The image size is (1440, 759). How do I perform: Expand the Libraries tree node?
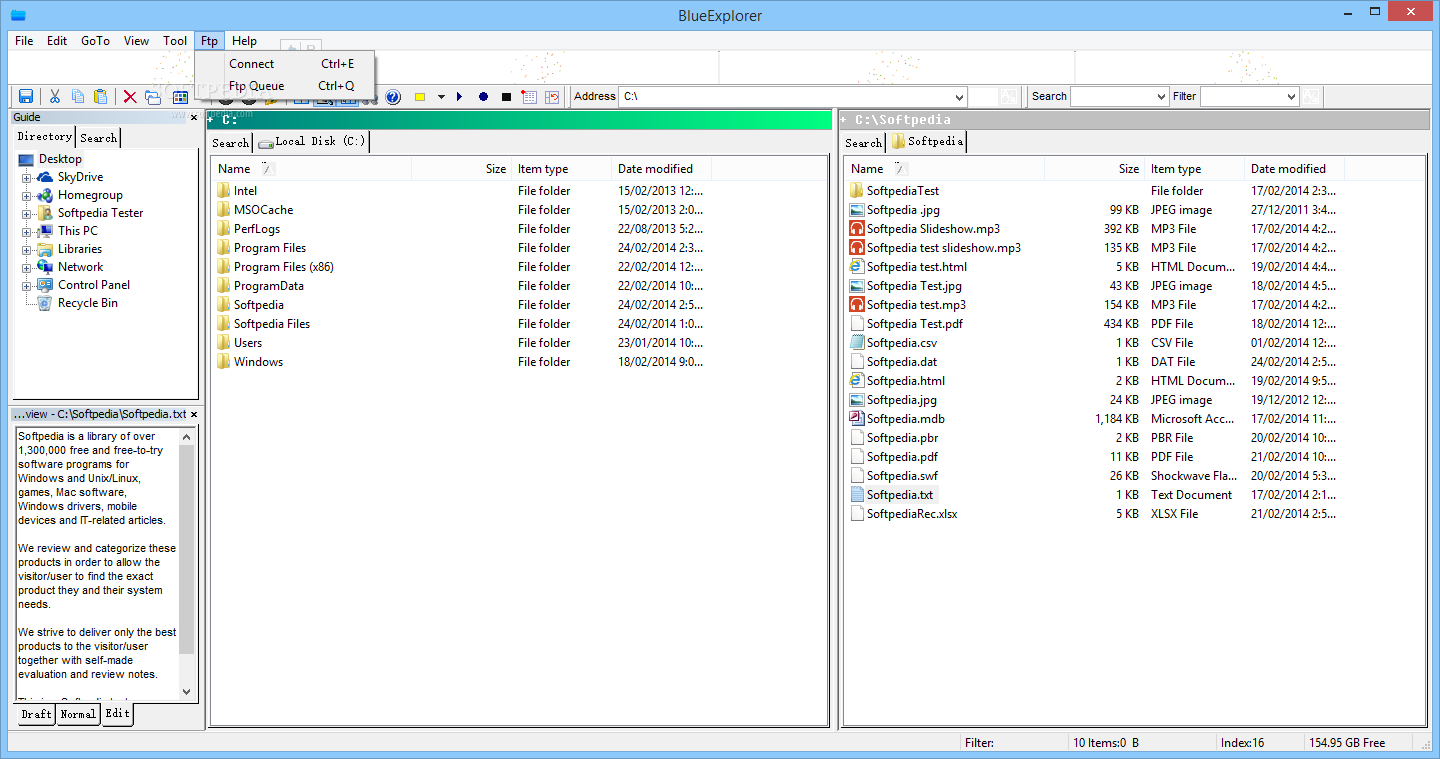pos(27,249)
